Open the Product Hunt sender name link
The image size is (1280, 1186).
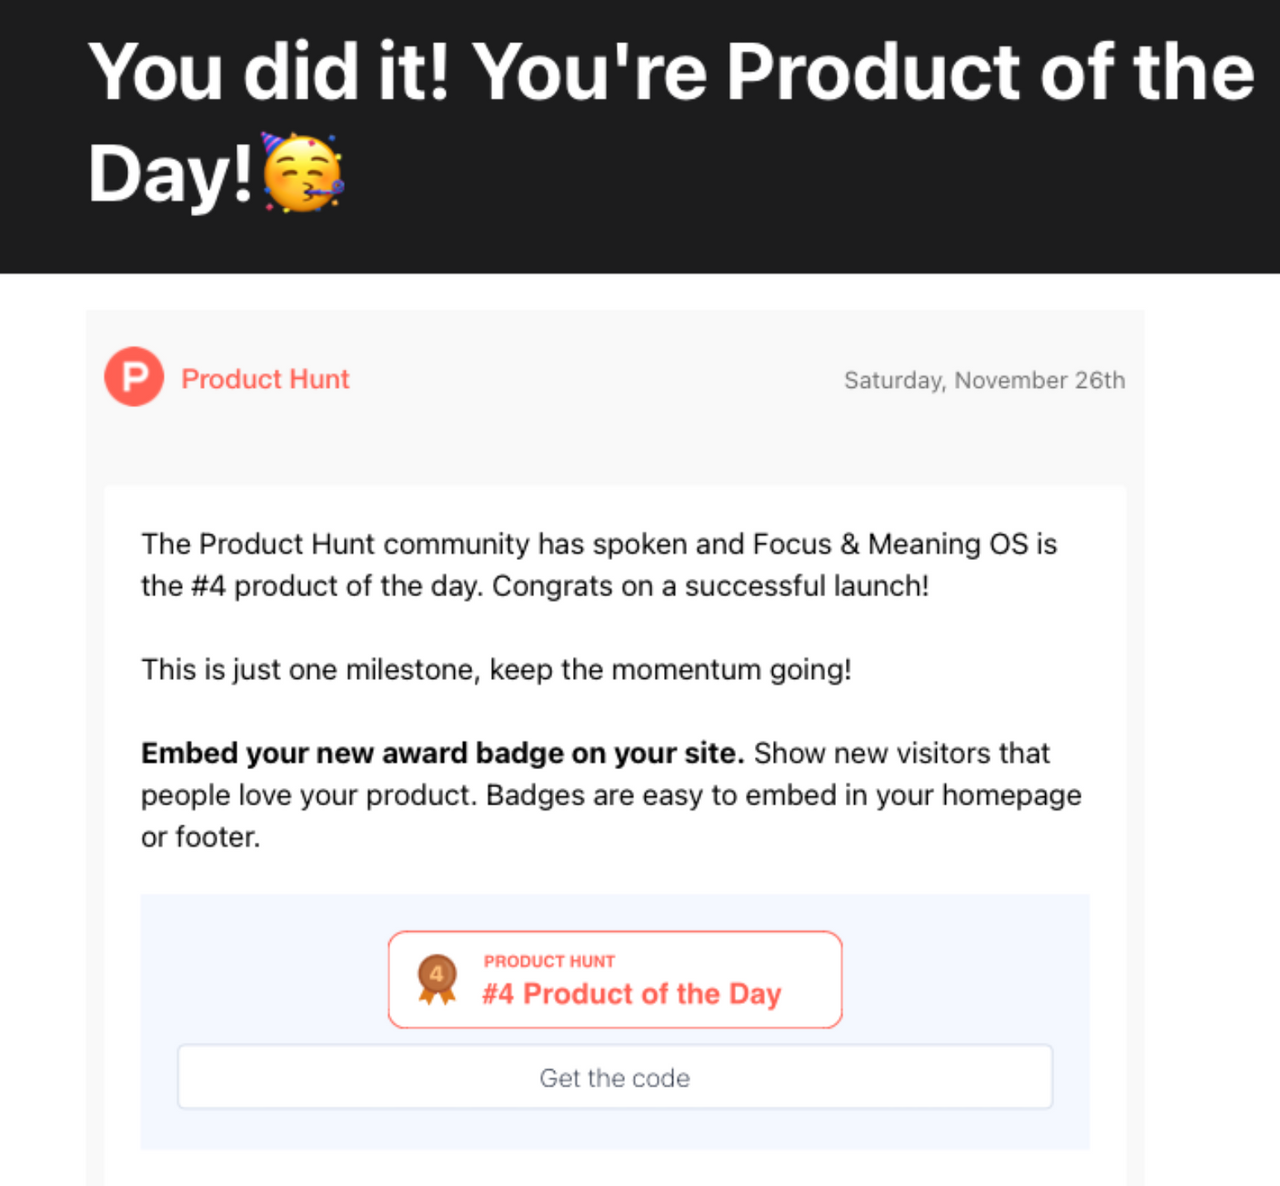point(265,379)
